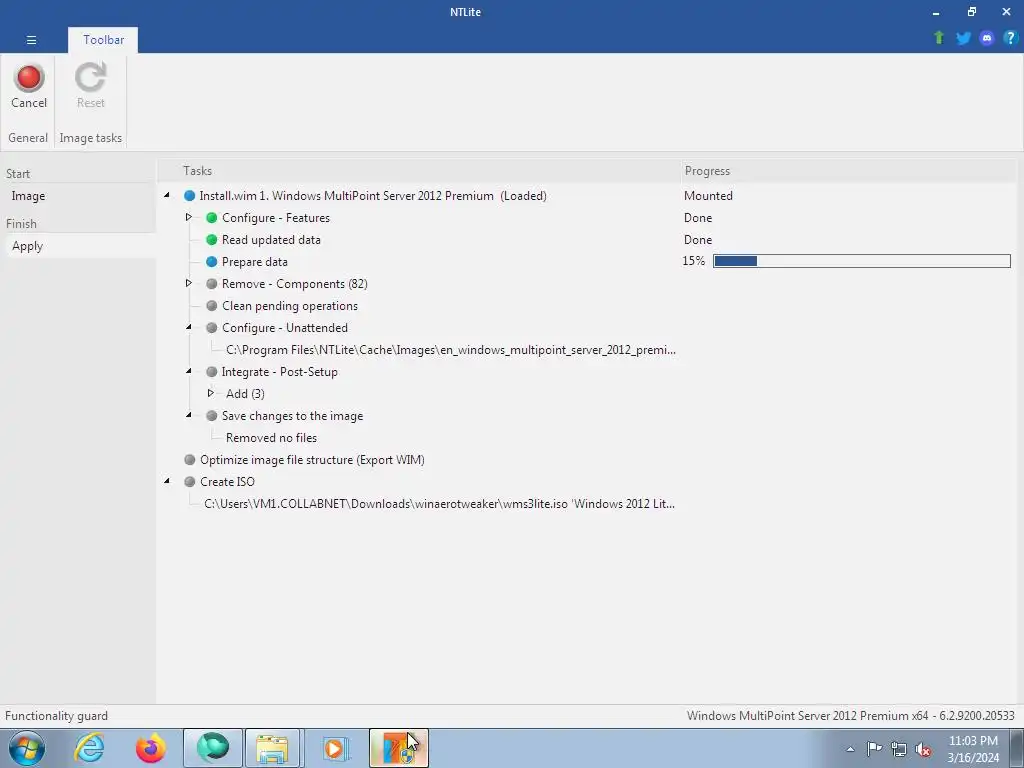This screenshot has width=1024, height=768.
Task: Open the taskbar clock showing 11:03 PM
Action: click(x=973, y=749)
